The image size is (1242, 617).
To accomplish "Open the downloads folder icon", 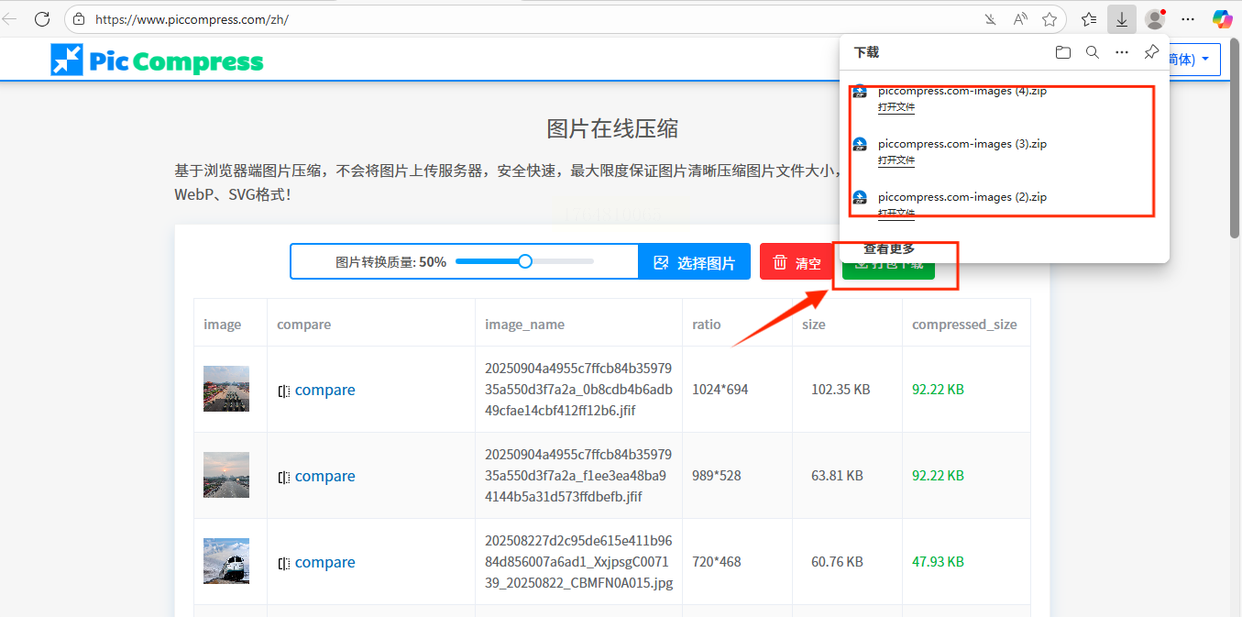I will [x=1063, y=52].
